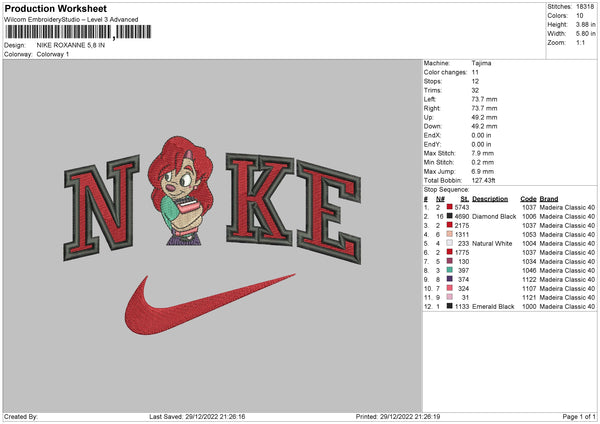Select the Width value 5.80 in
Screen dimensions: 600x424
click(585, 34)
